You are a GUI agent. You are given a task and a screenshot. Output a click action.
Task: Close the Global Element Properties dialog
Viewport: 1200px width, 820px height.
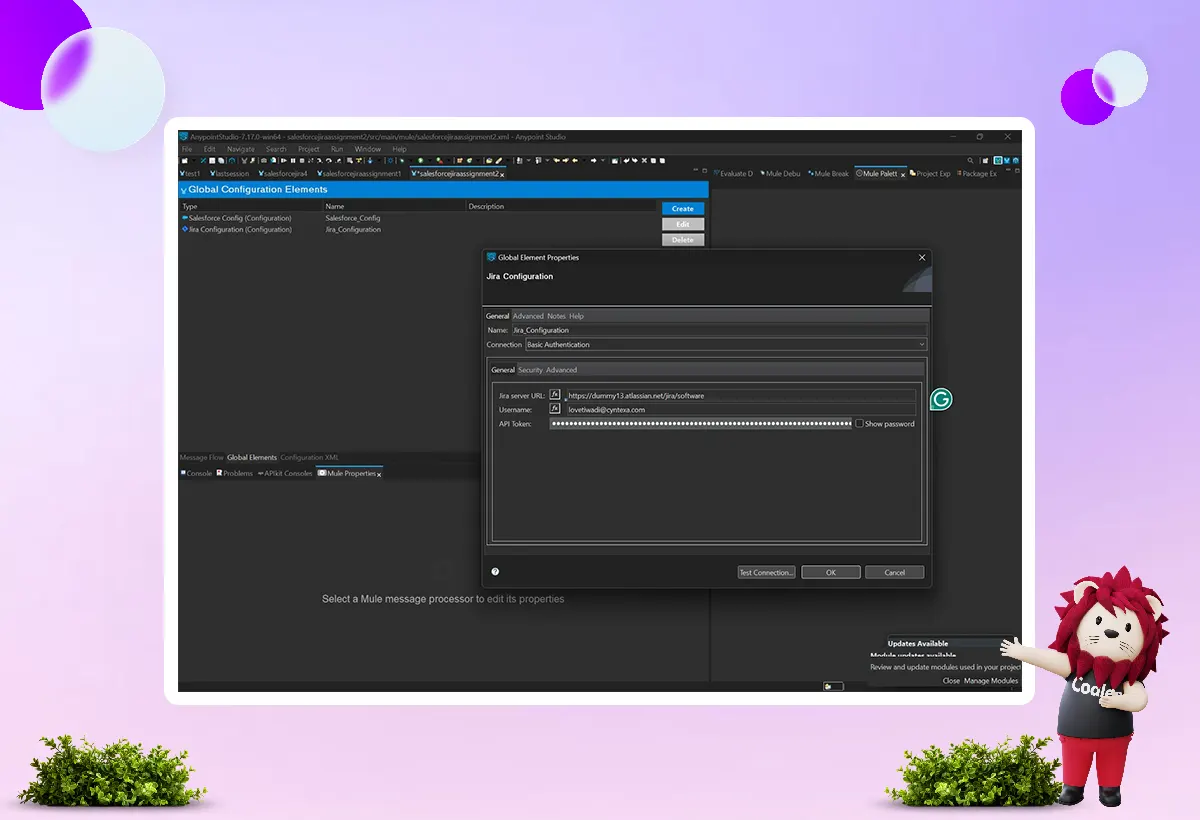(x=922, y=257)
